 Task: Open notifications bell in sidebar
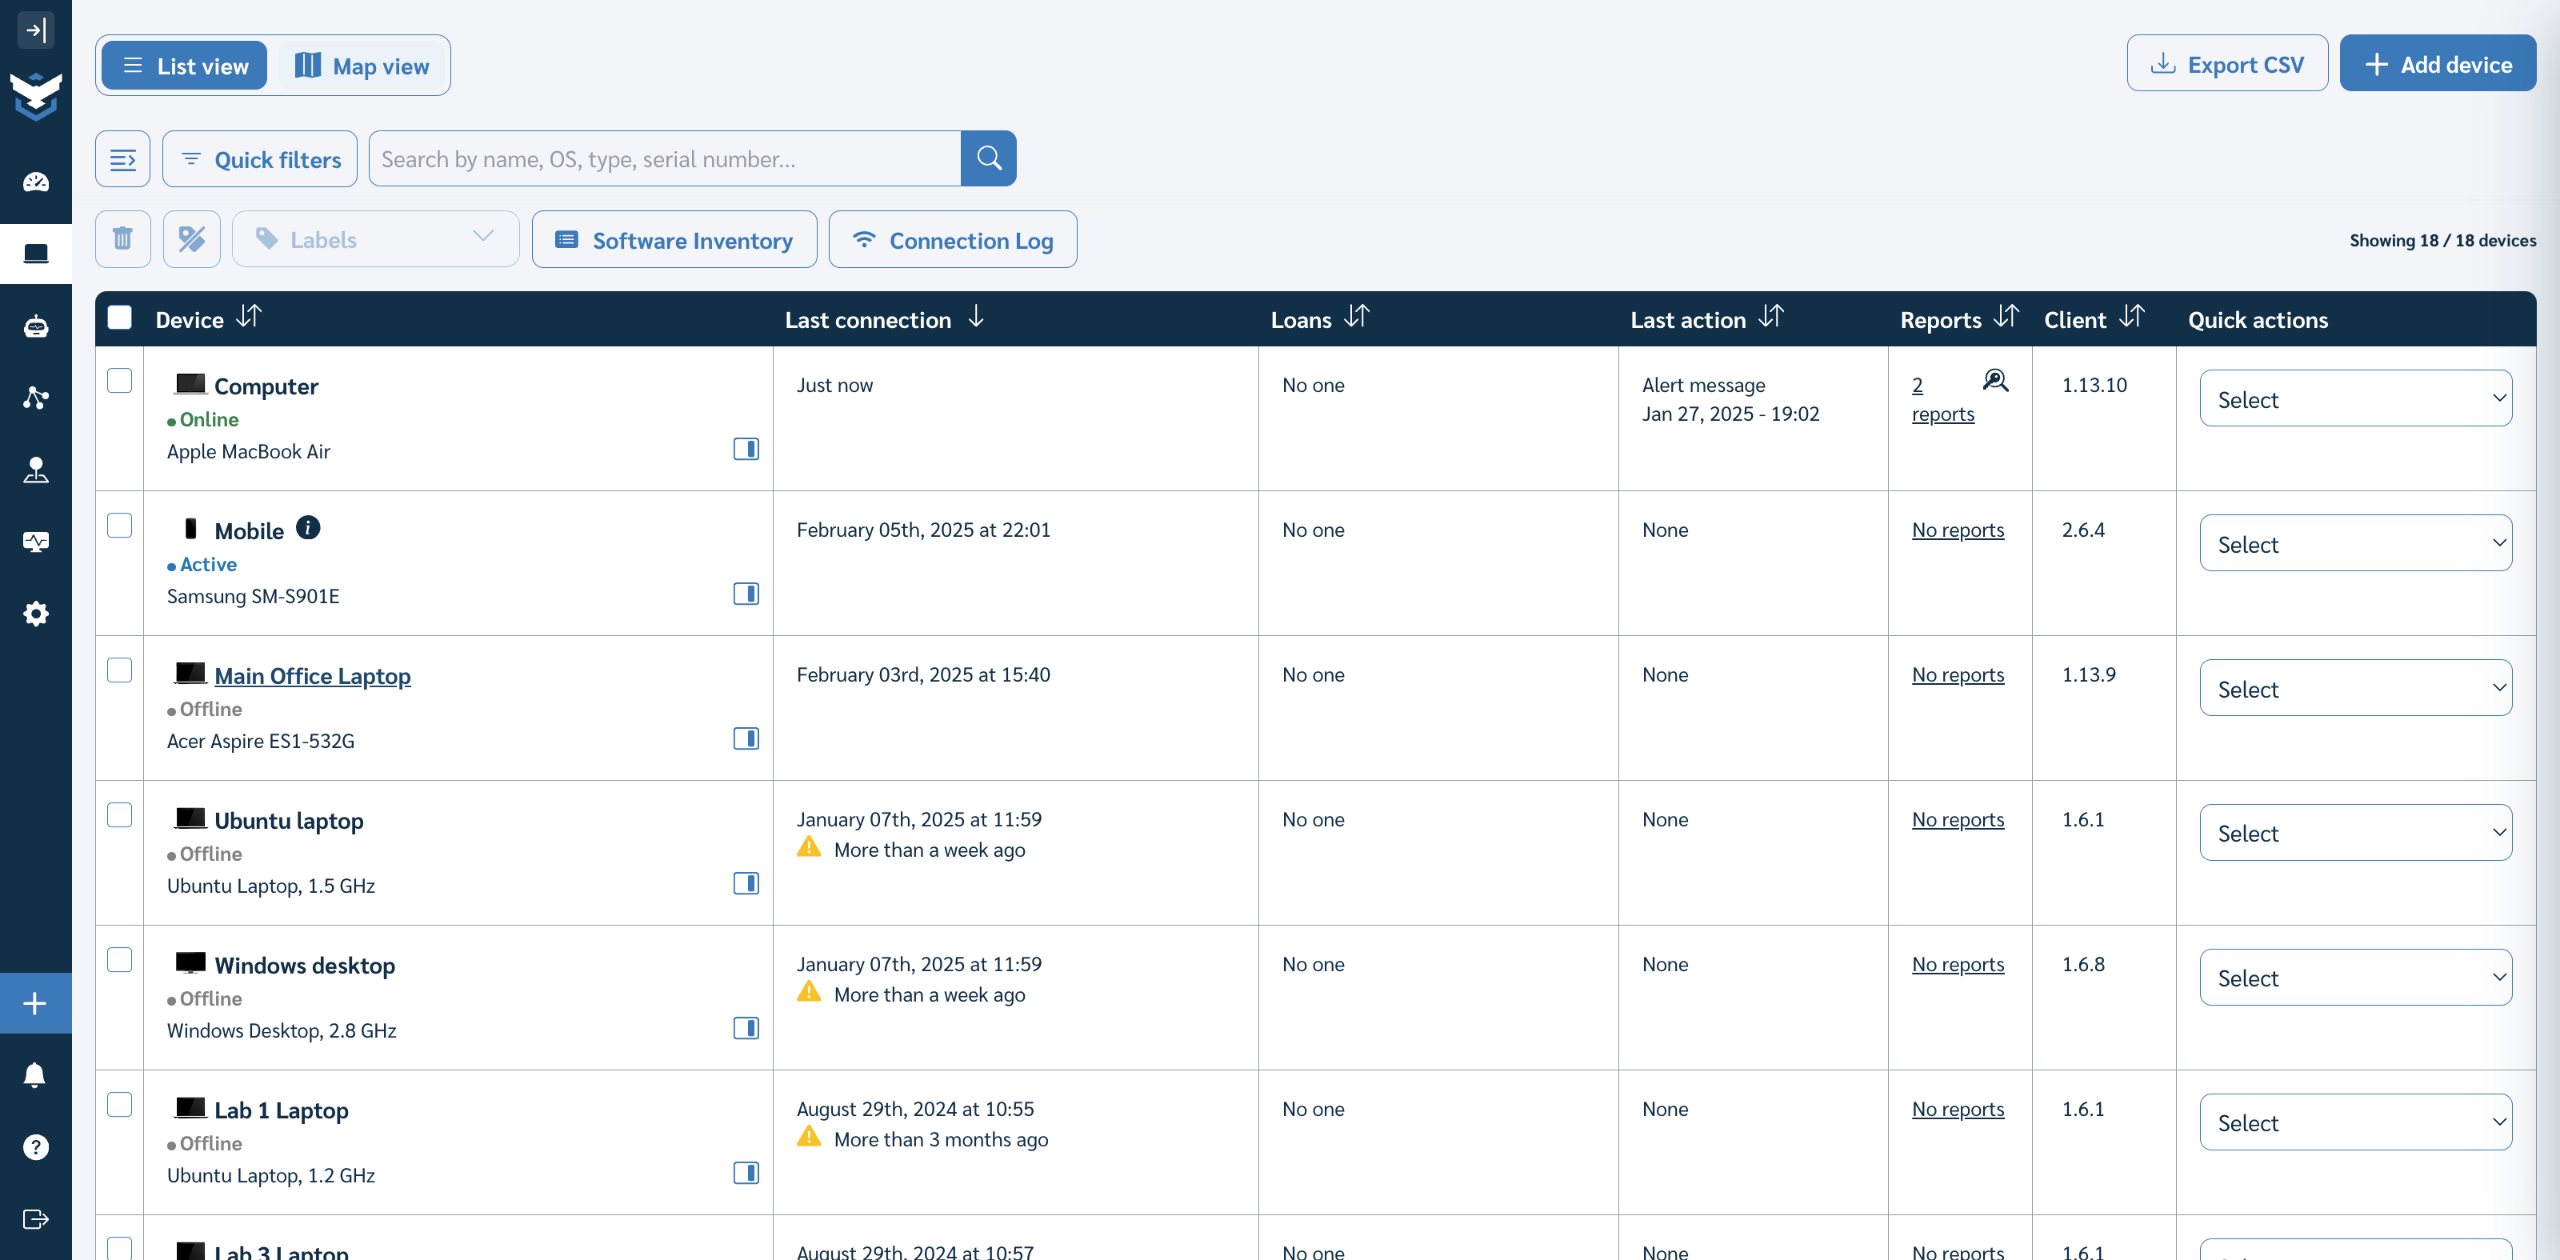pos(35,1075)
